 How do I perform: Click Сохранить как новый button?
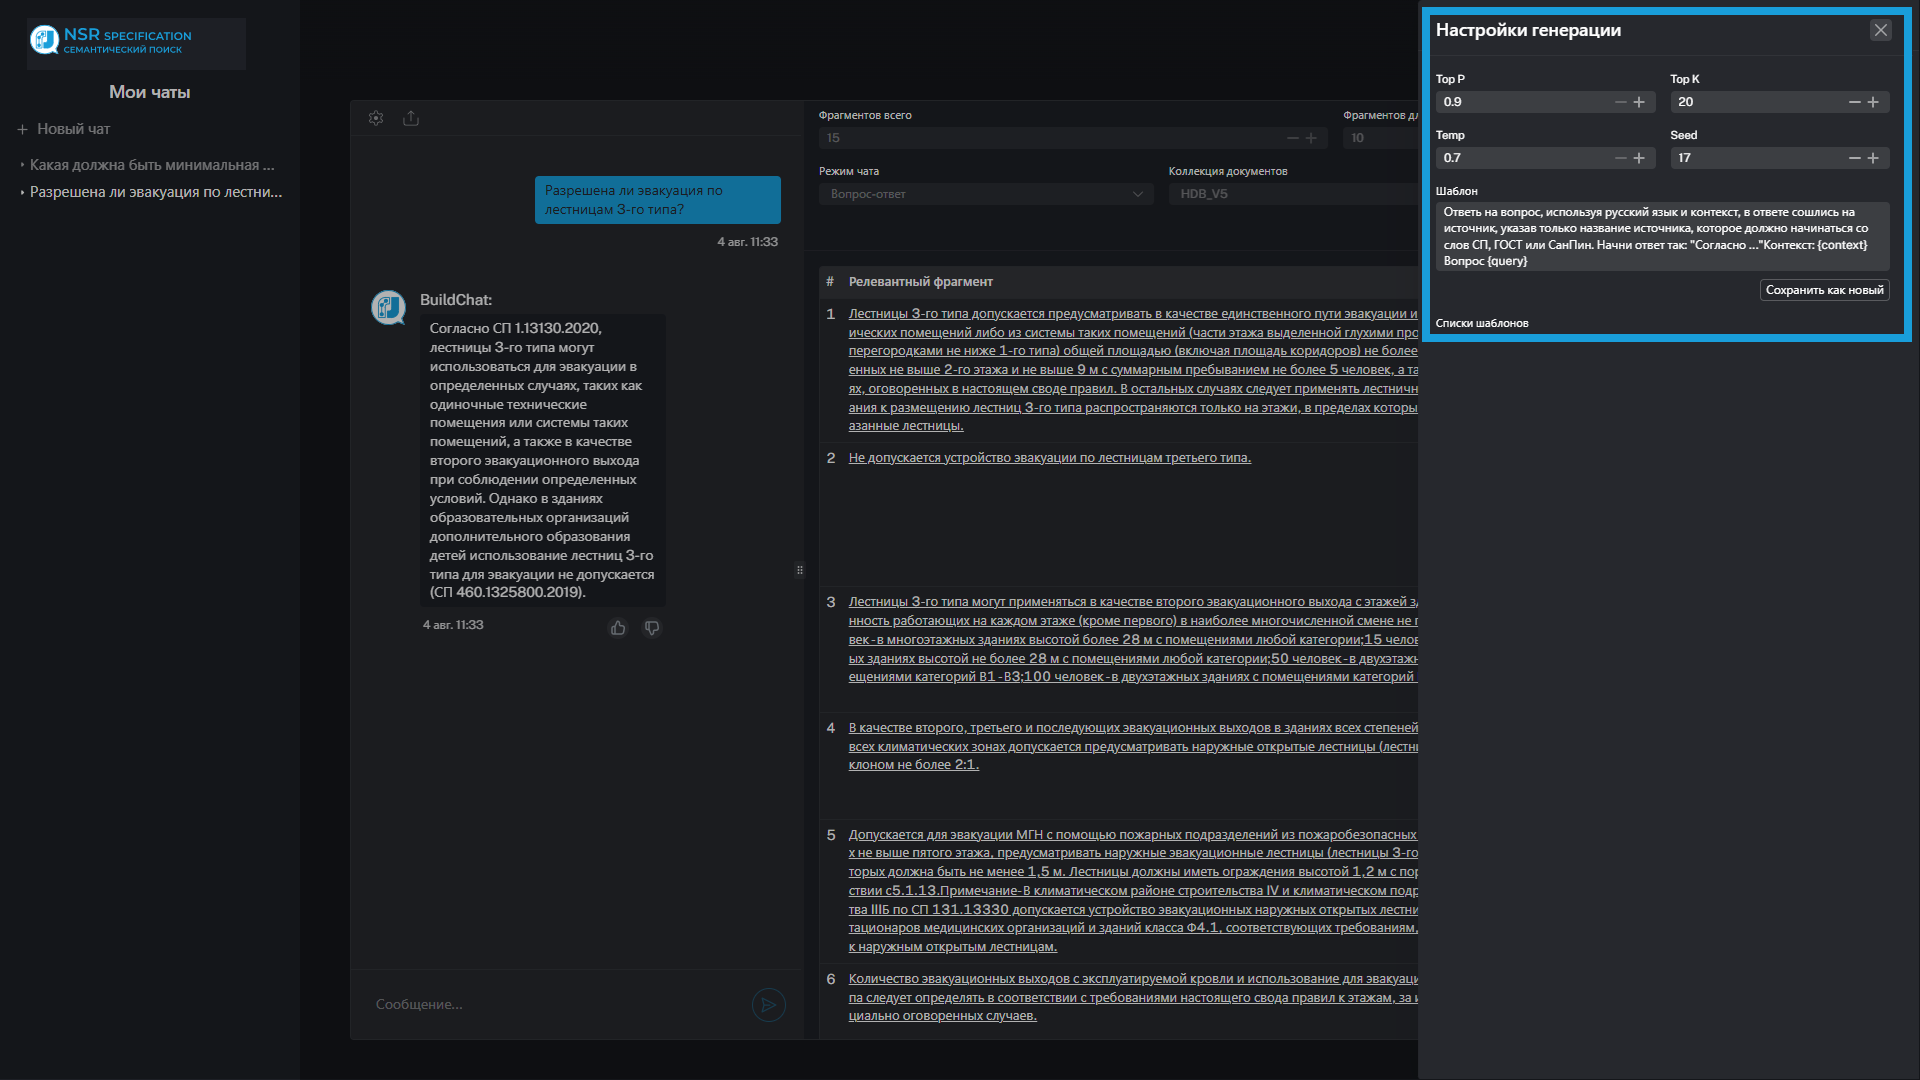[x=1824, y=290]
